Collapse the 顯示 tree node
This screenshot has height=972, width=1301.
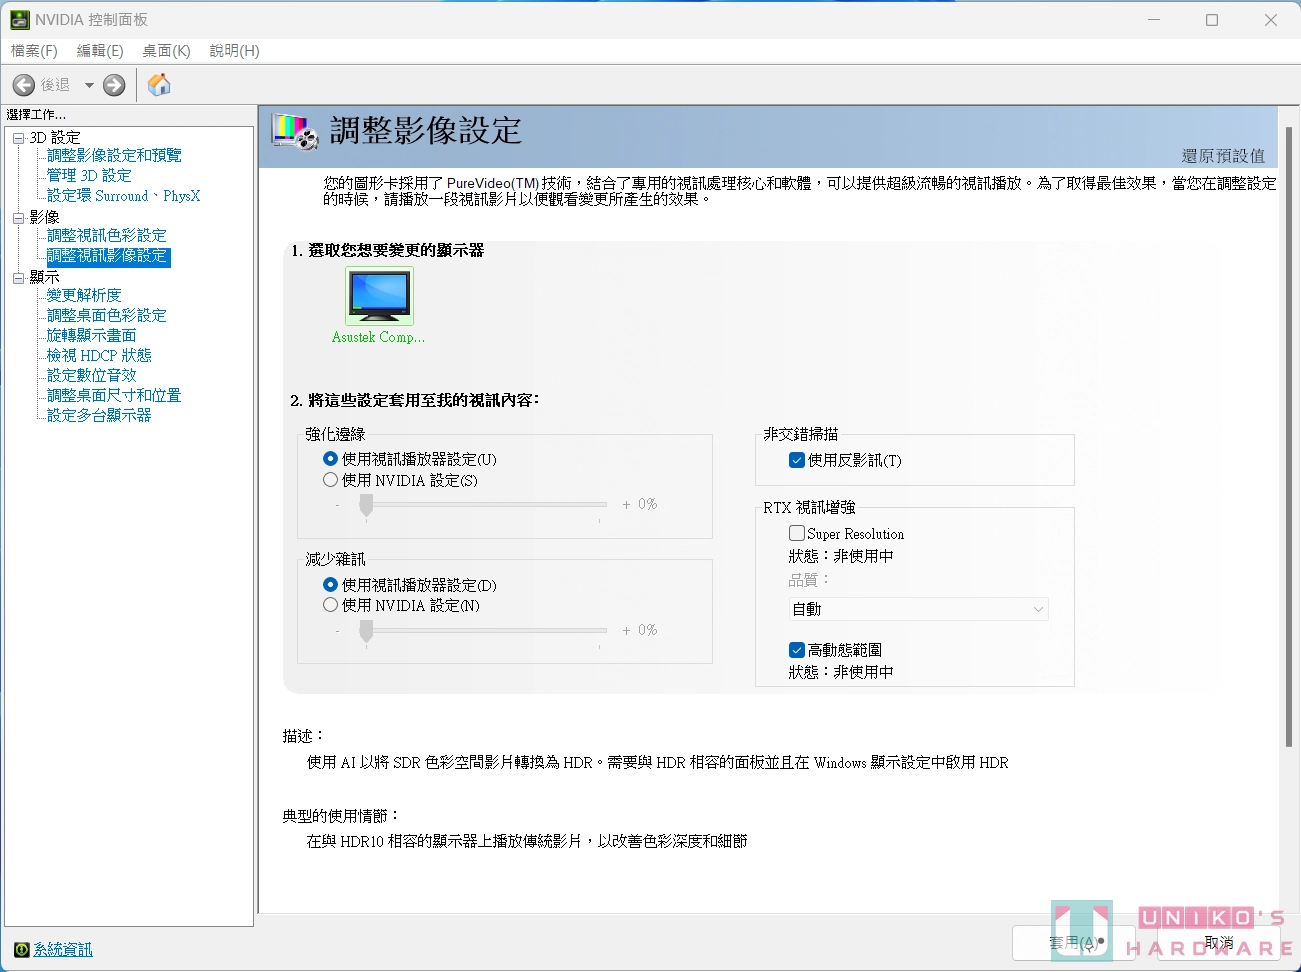coord(18,277)
